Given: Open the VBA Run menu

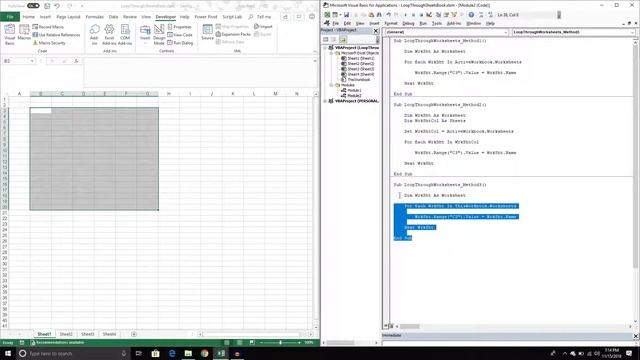Looking at the screenshot, I should point(423,23).
